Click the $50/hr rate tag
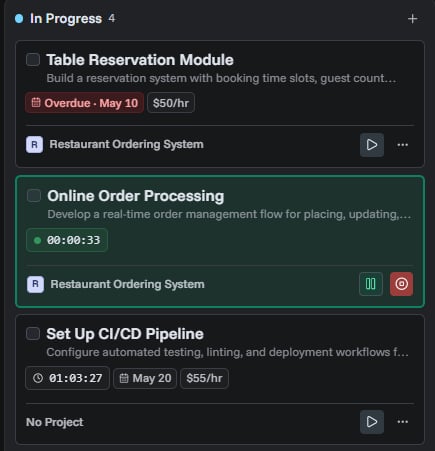Viewport: 435px width, 451px height. [171, 103]
